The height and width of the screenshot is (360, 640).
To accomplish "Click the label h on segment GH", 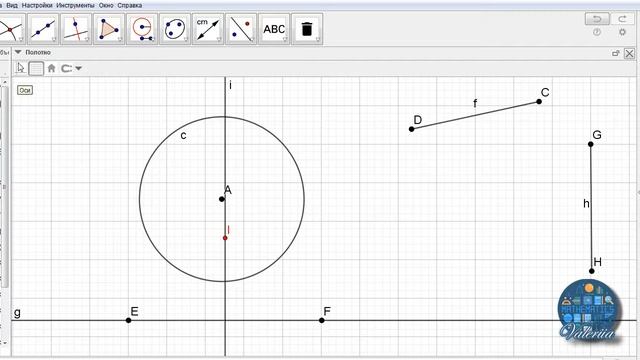I will coord(586,203).
